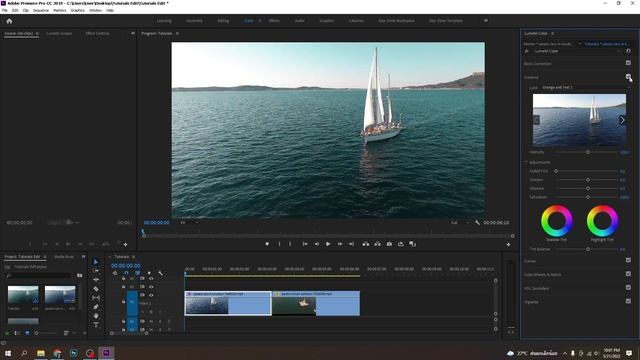
Task: Click Basic Correction section header
Action: (x=538, y=64)
